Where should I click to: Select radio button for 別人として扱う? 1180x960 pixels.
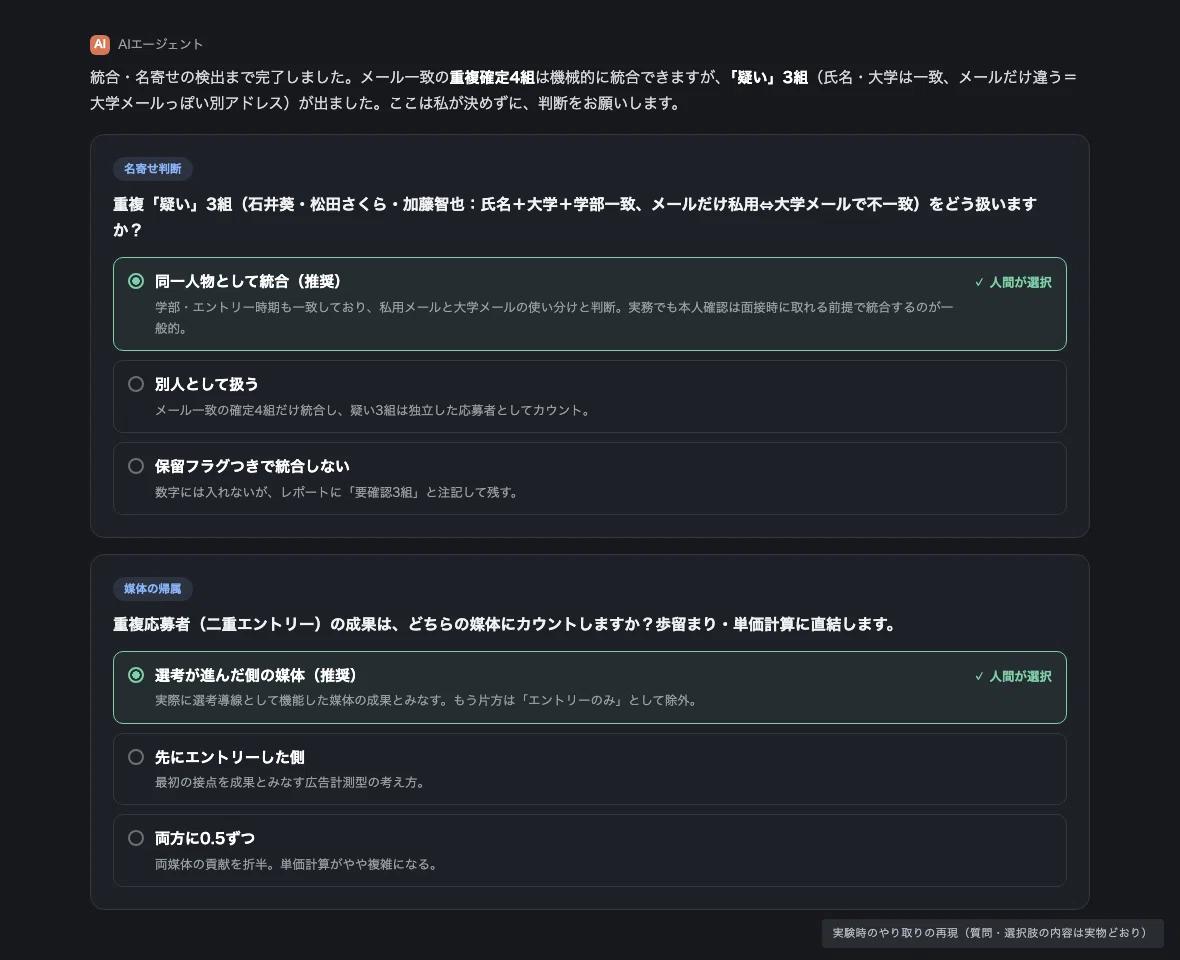(136, 384)
